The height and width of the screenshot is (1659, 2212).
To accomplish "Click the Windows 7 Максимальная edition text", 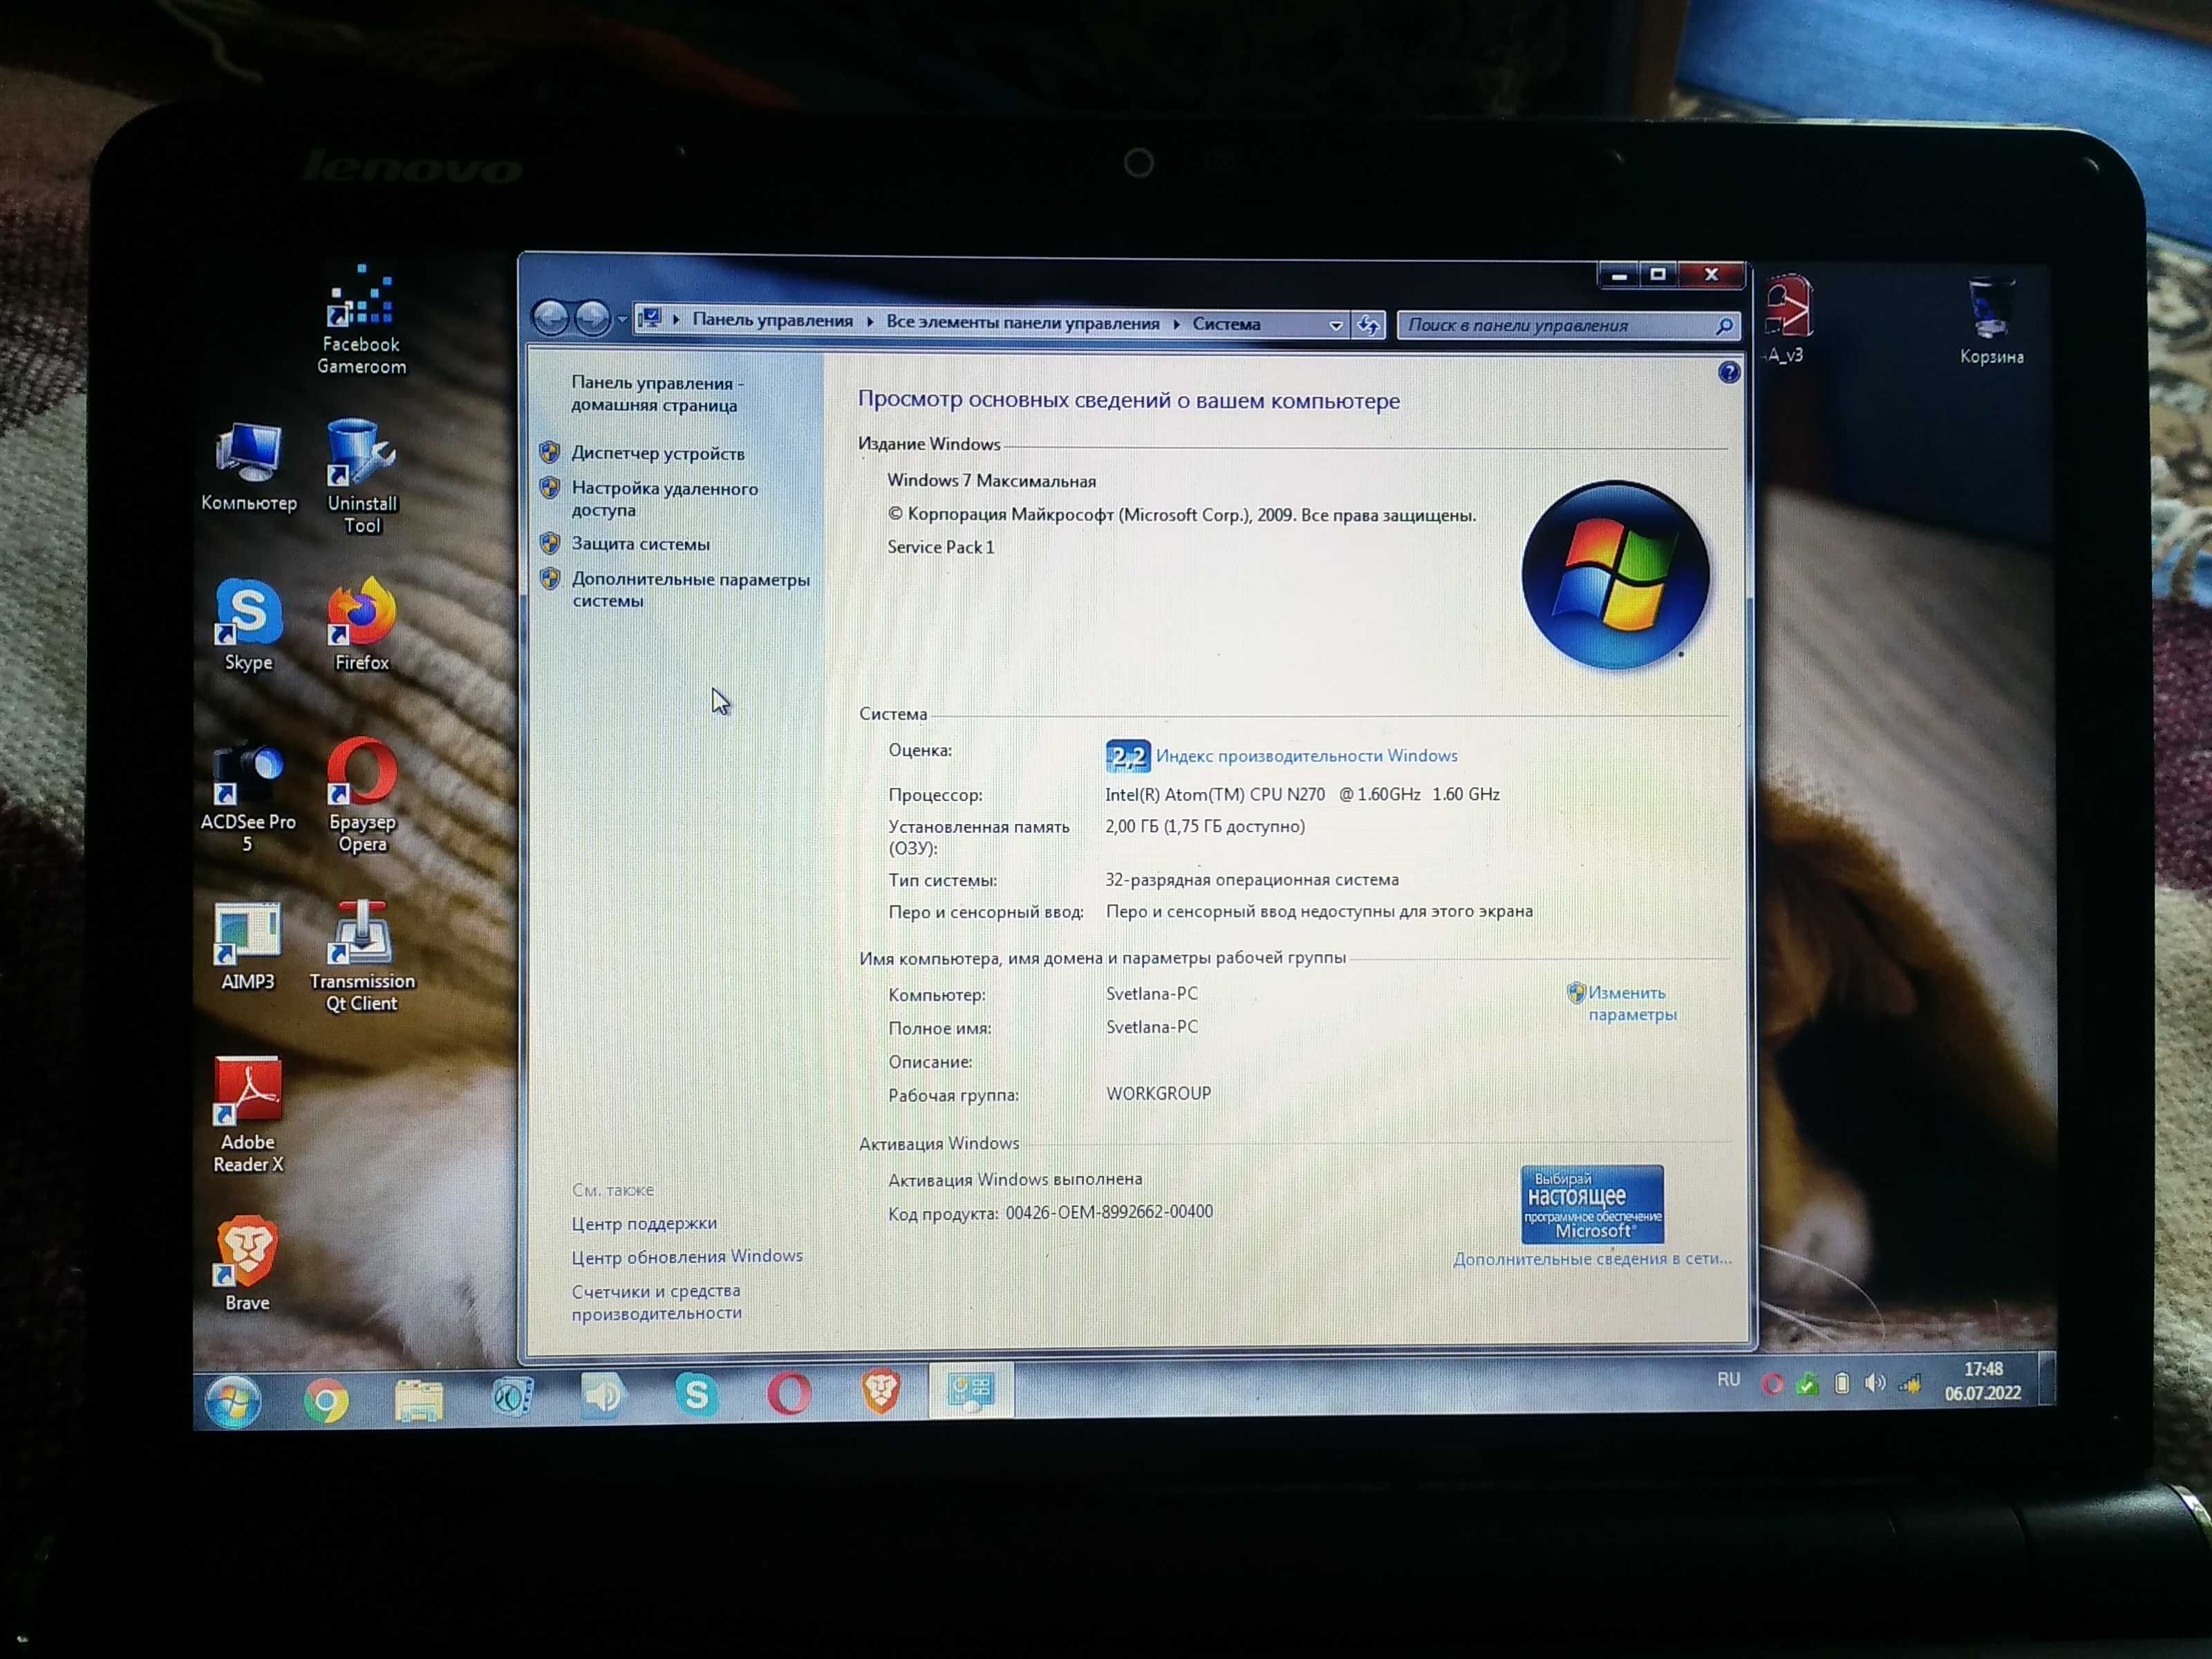I will (991, 481).
